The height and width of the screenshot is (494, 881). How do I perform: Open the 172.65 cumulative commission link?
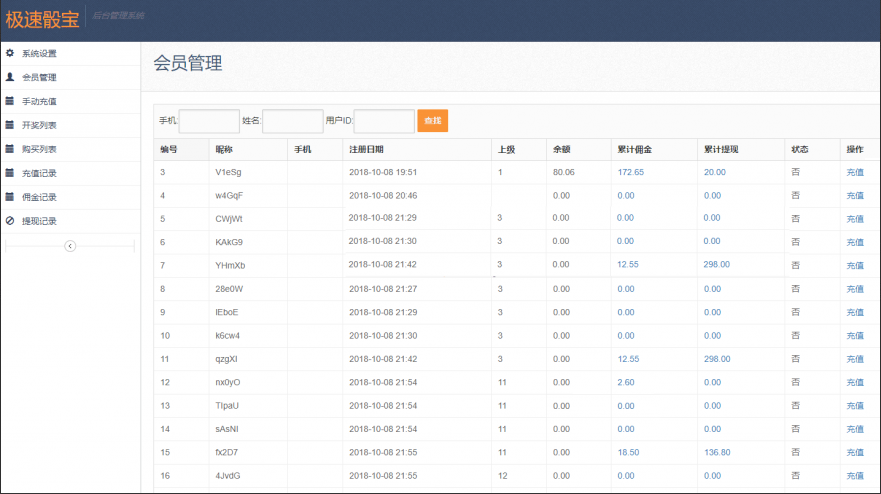pos(631,172)
